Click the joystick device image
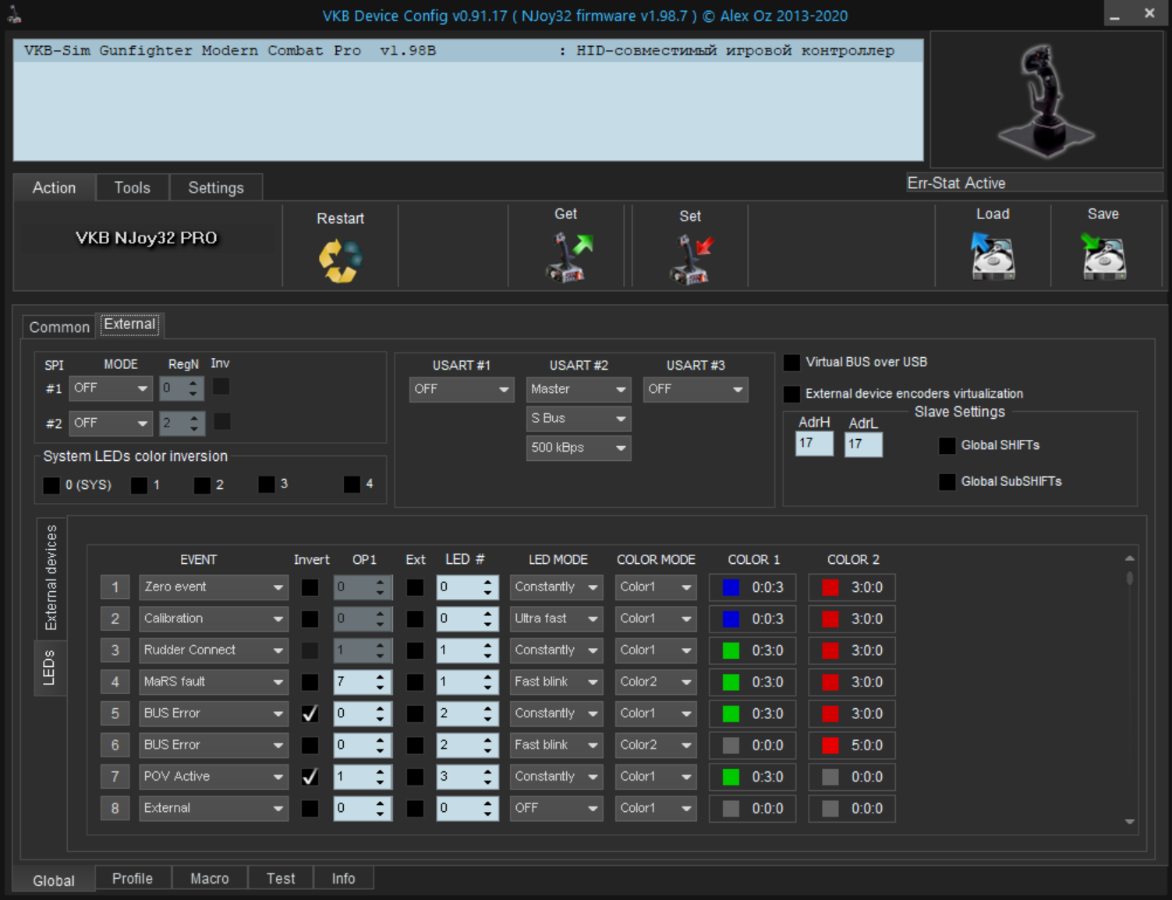Screen dimensions: 1172x900 point(1047,100)
